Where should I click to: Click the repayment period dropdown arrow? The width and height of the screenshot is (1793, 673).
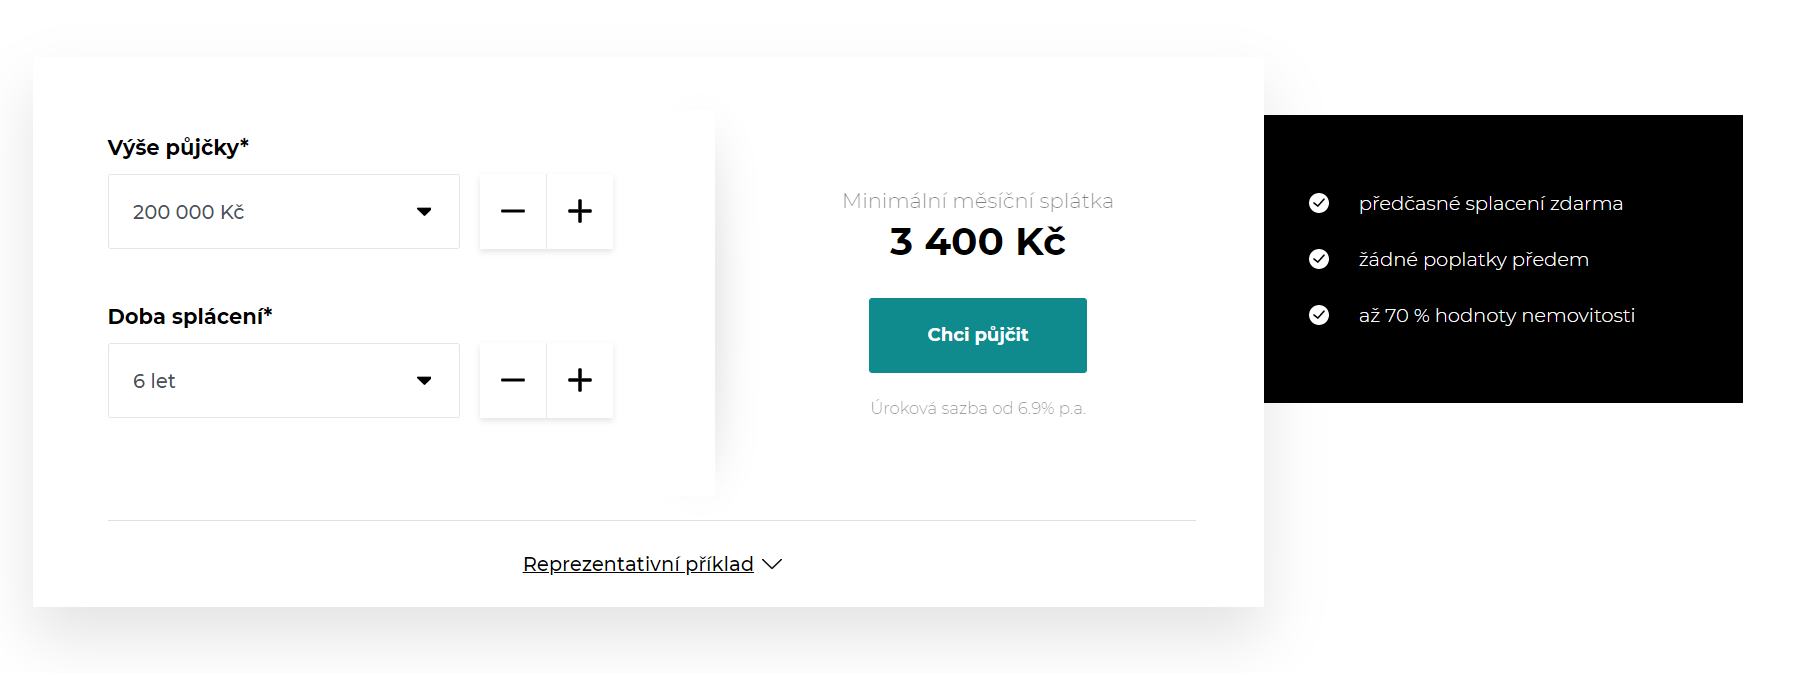tap(424, 381)
